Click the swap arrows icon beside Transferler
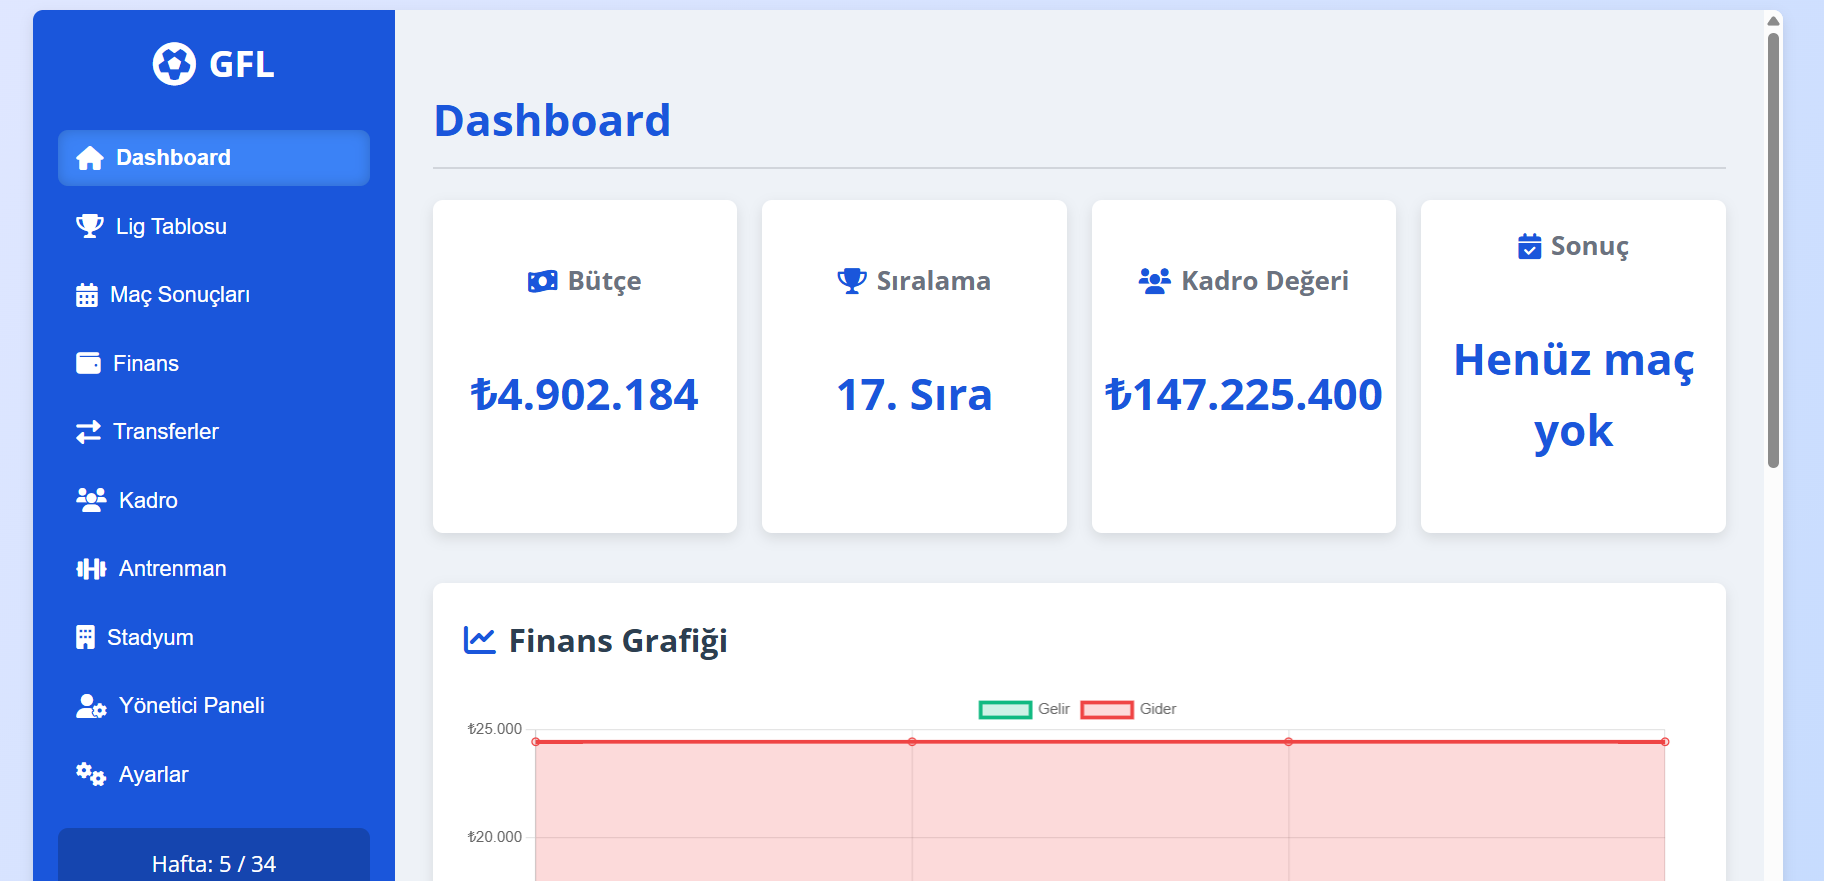1824x881 pixels. pos(88,431)
